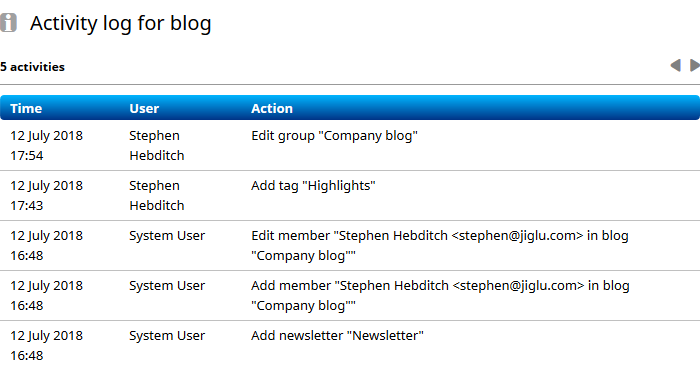Click the 12 July 2018 17:43 timestamp

coord(46,195)
